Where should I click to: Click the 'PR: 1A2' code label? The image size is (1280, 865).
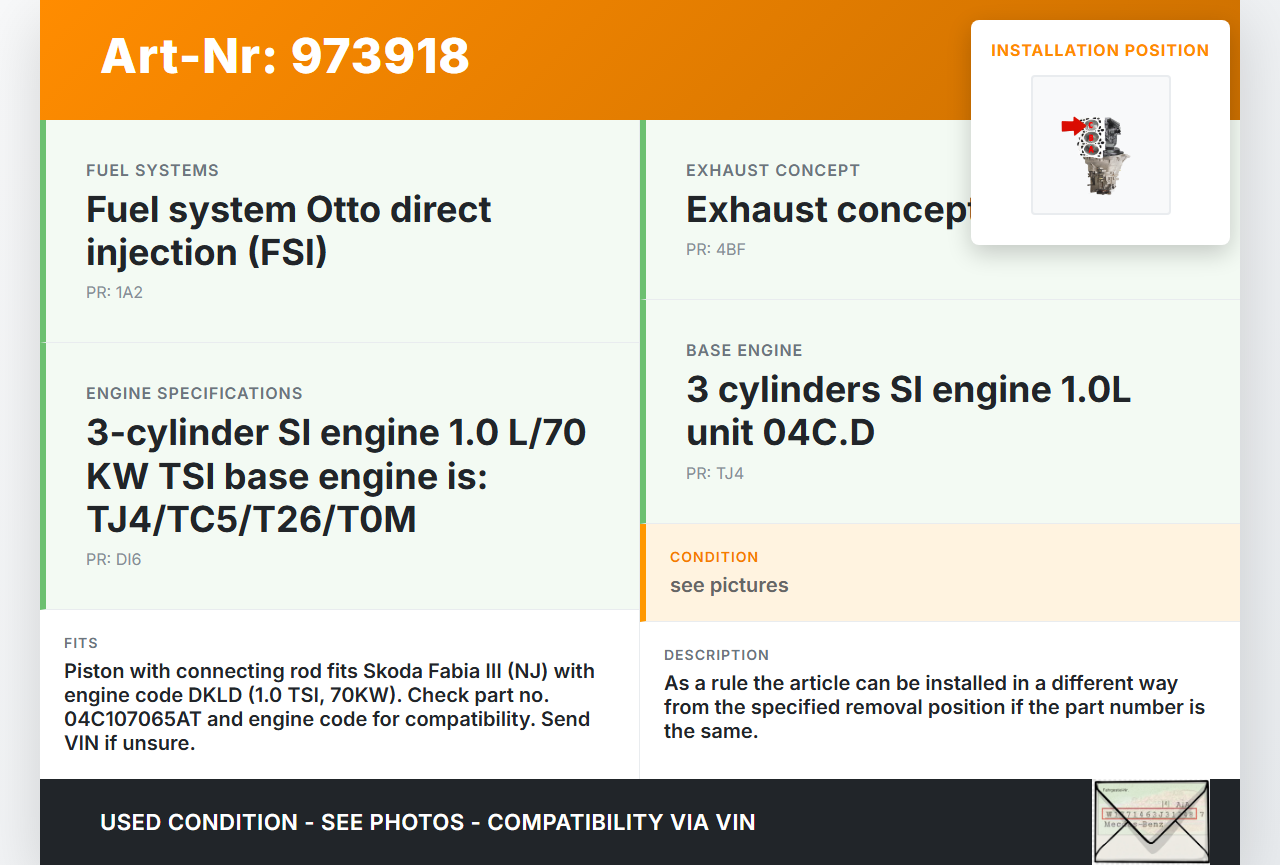pos(114,293)
